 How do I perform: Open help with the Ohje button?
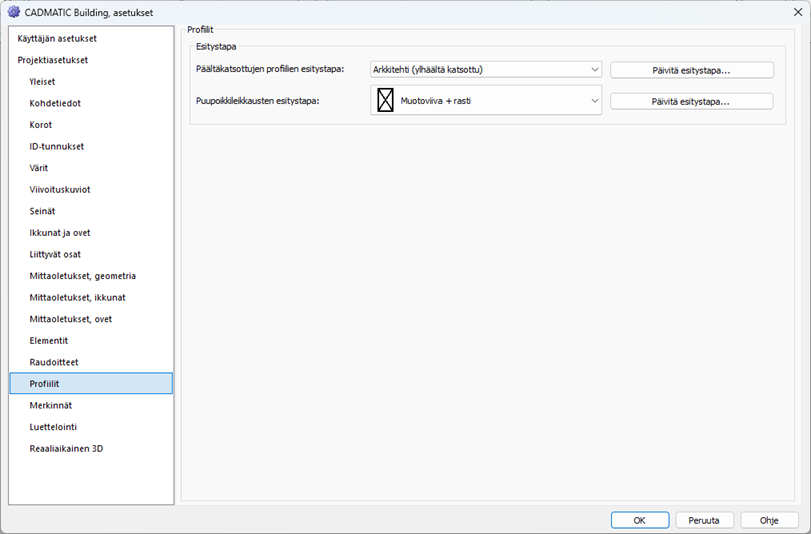(768, 520)
